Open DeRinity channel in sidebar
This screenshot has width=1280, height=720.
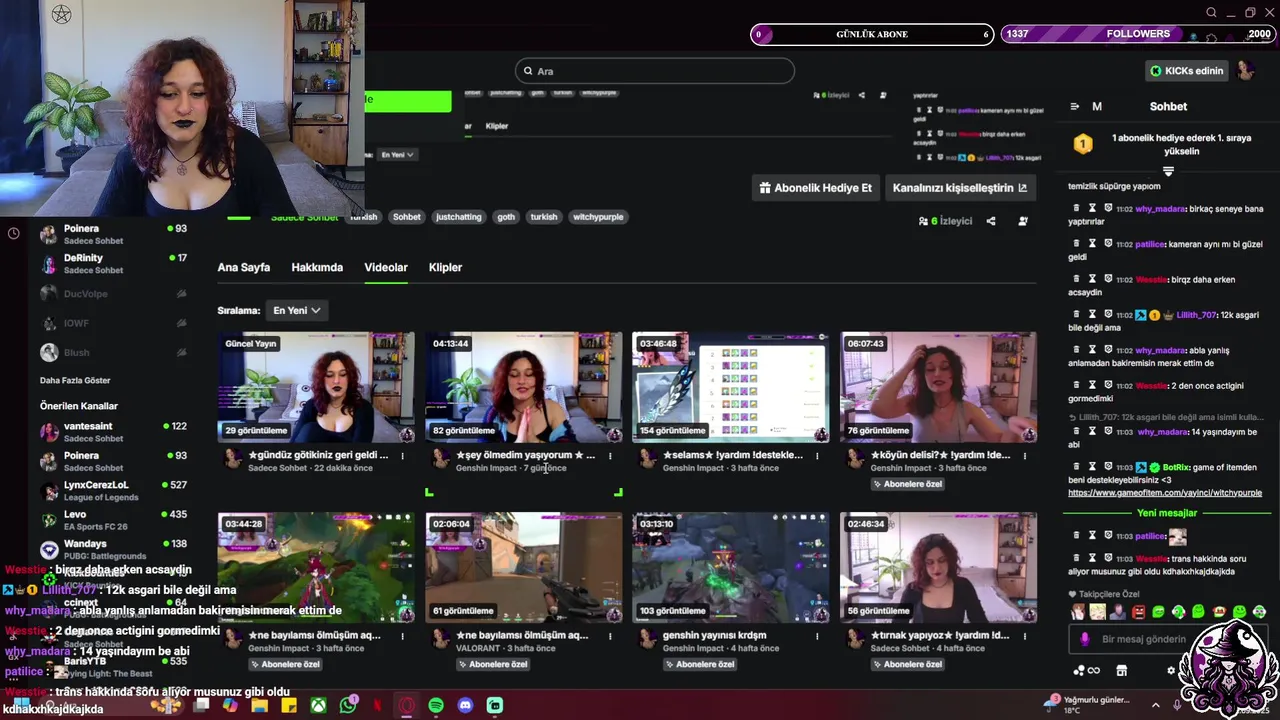(x=113, y=264)
